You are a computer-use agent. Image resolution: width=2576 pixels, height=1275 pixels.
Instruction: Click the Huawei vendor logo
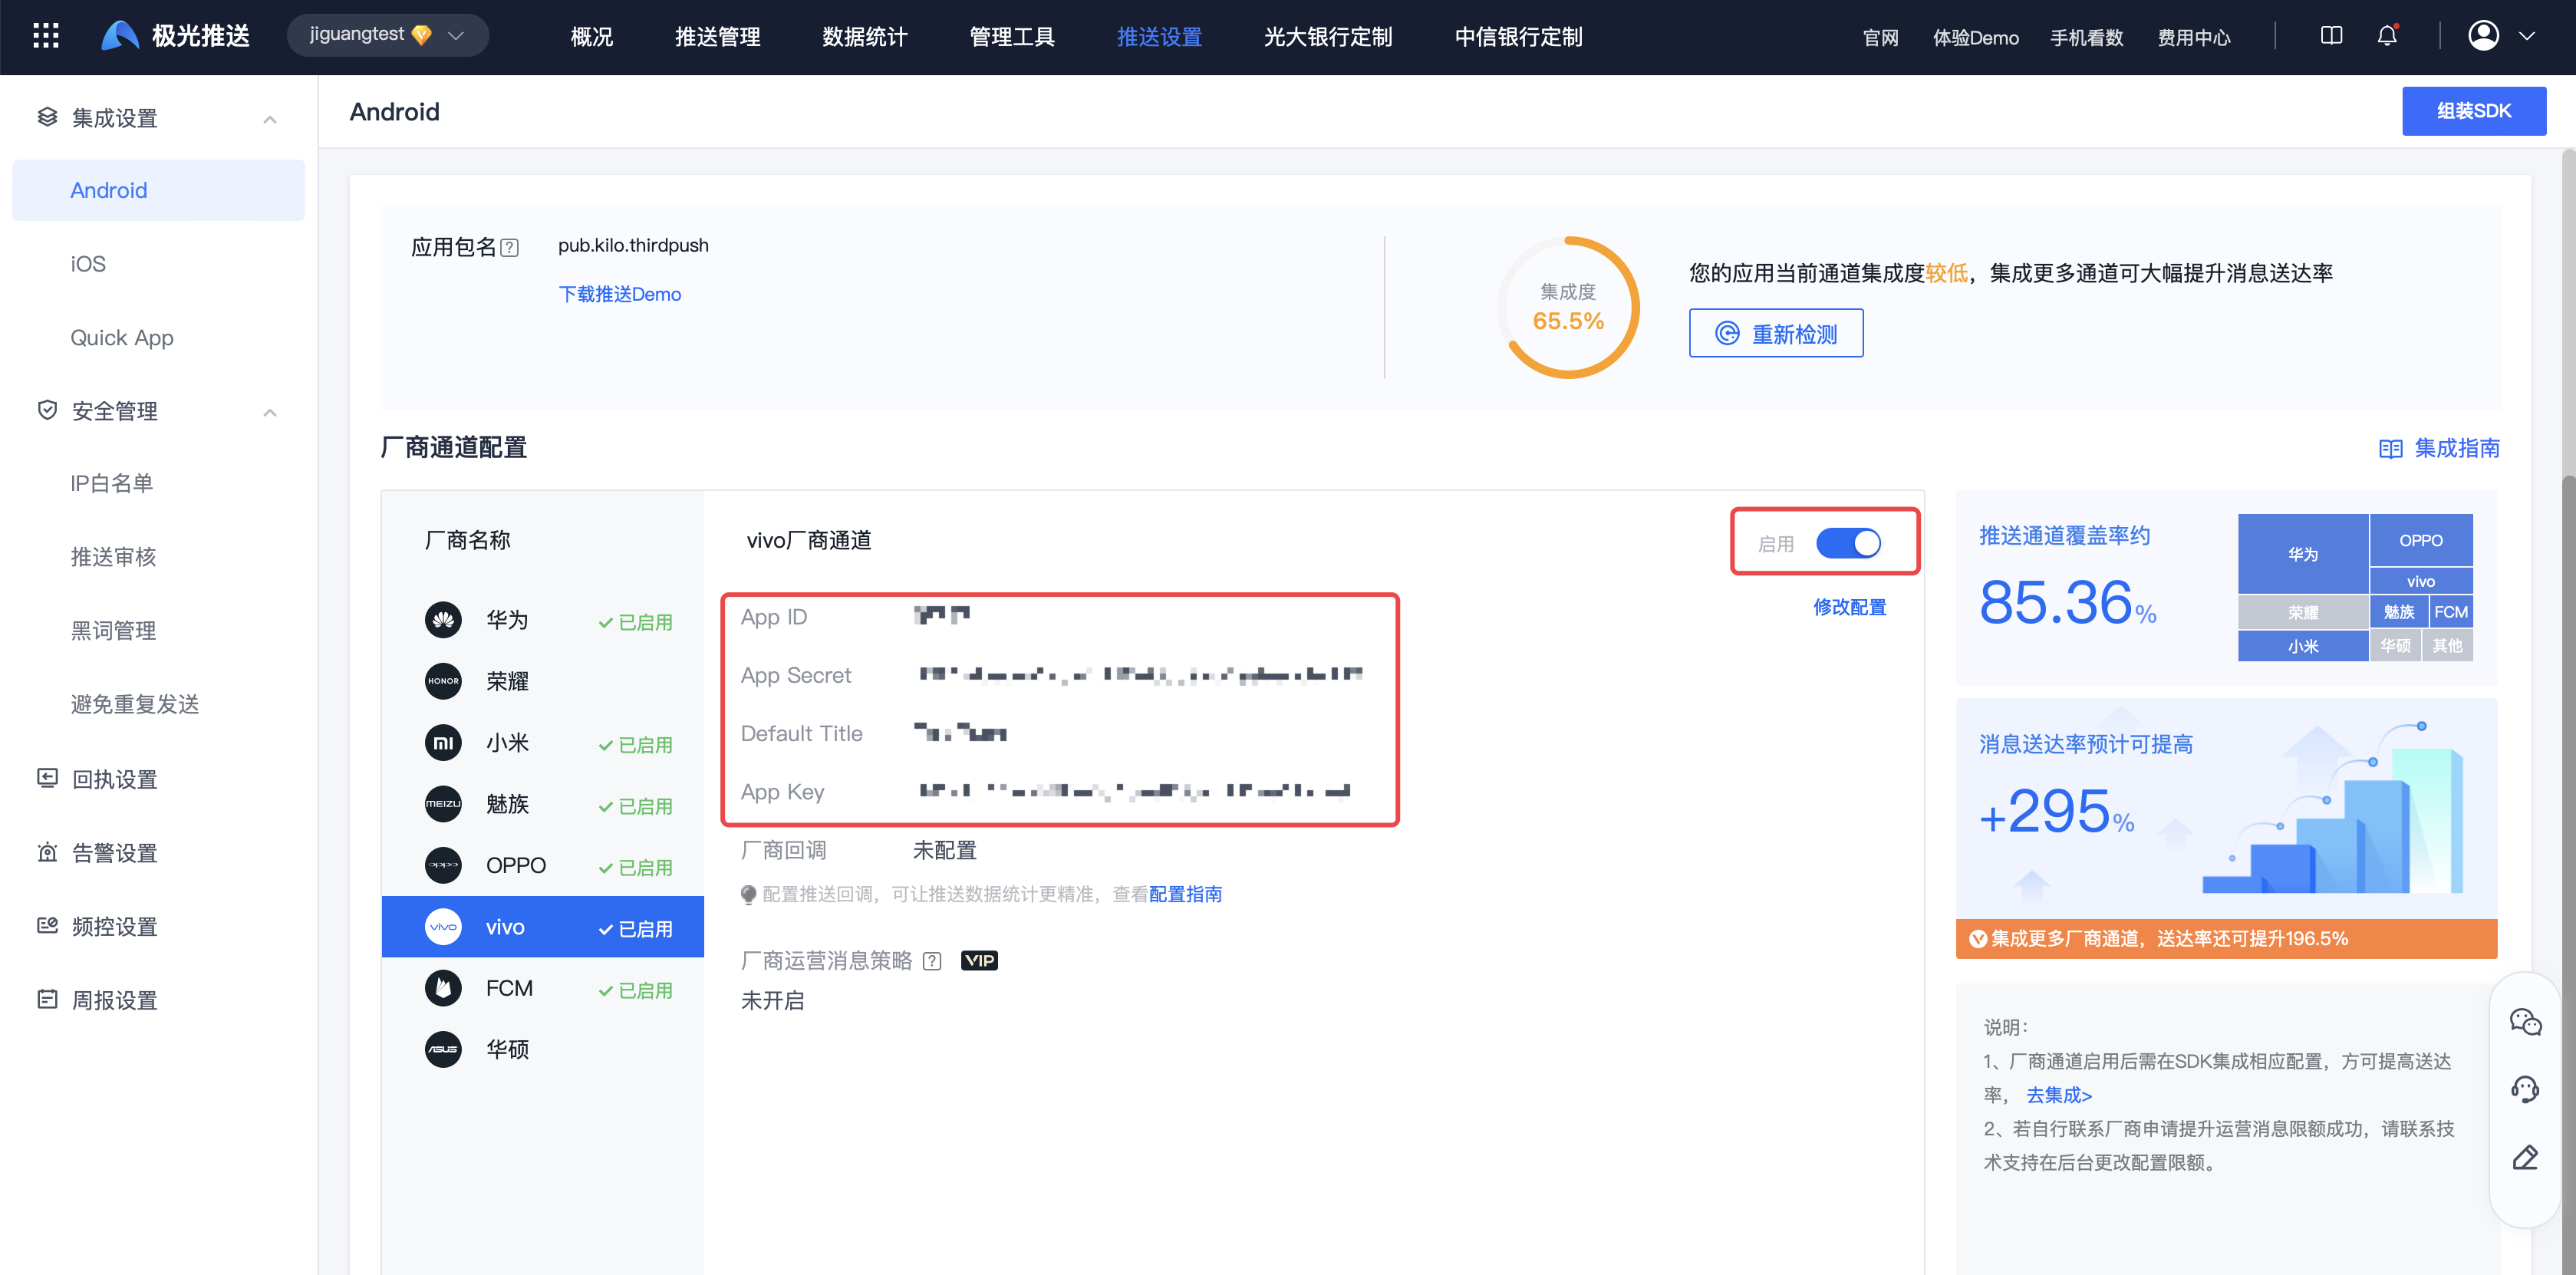[443, 620]
